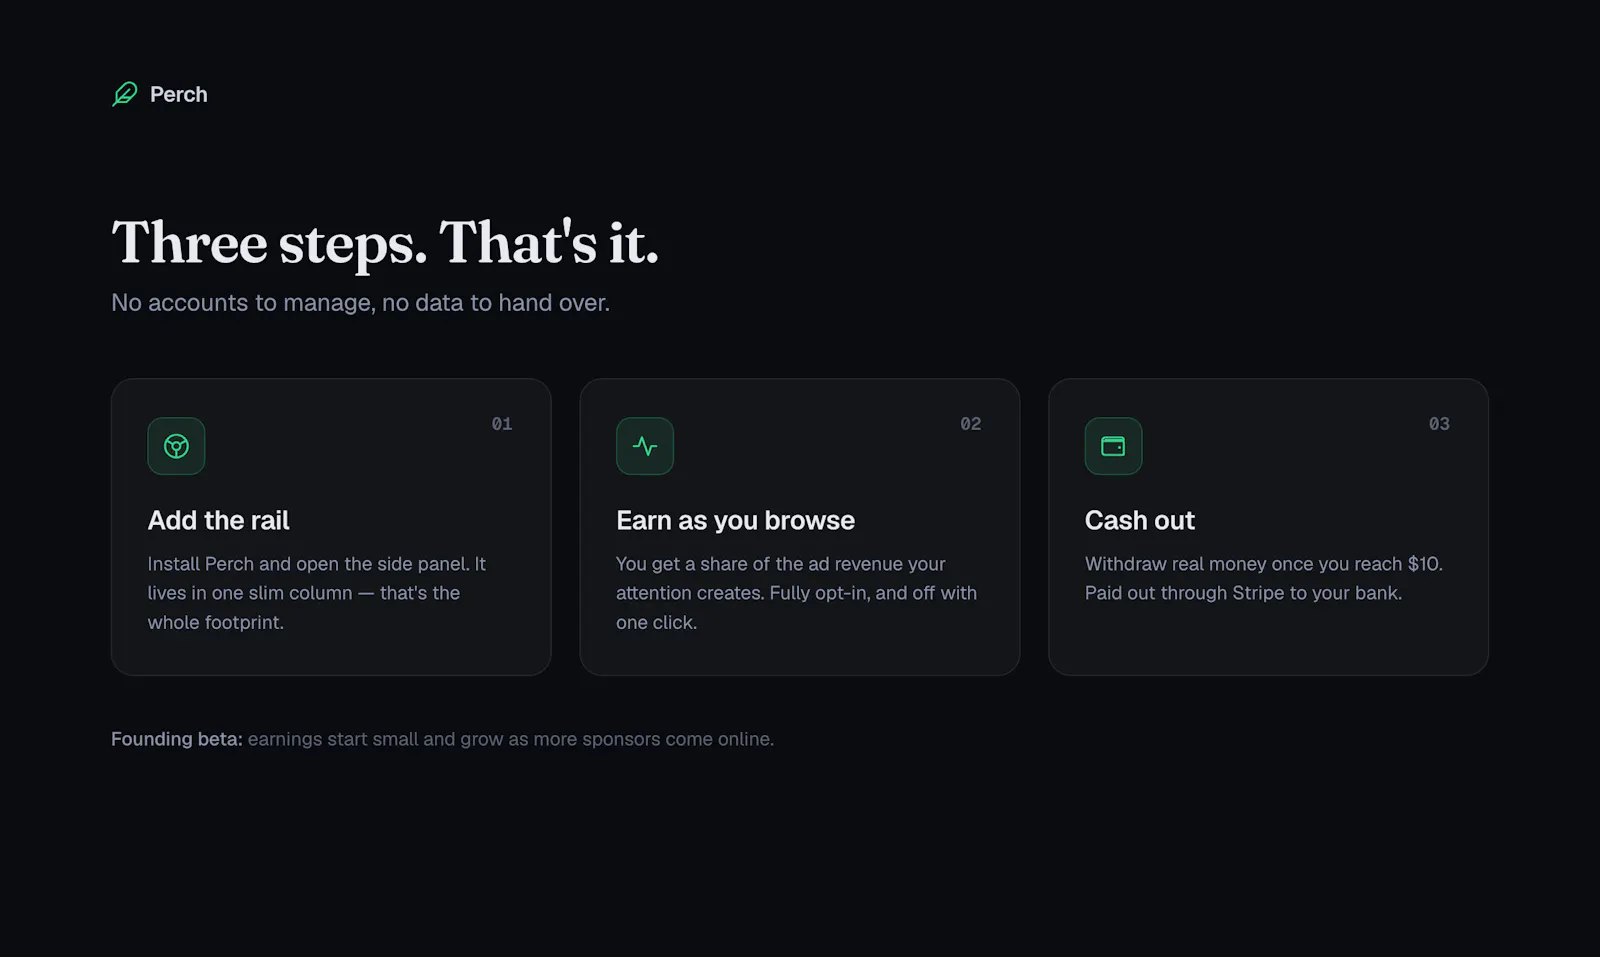
Task: Click the text mentioning Paid out through Stripe
Action: pos(1243,593)
